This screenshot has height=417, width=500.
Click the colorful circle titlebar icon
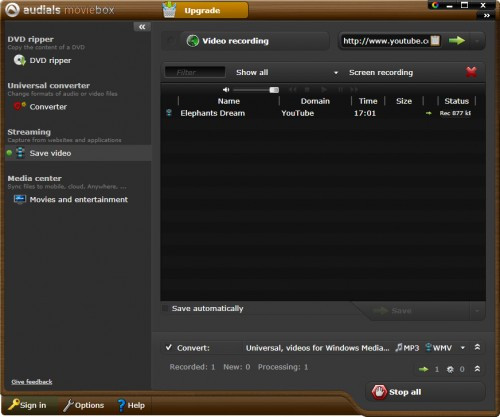435,5
